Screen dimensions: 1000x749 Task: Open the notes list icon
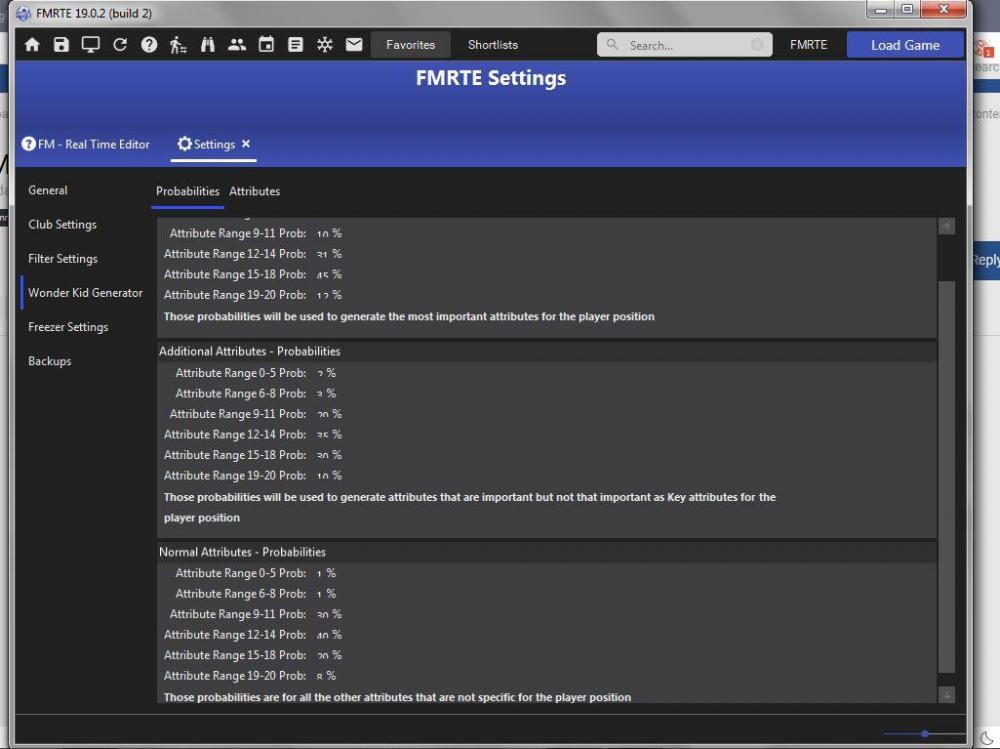(x=295, y=45)
